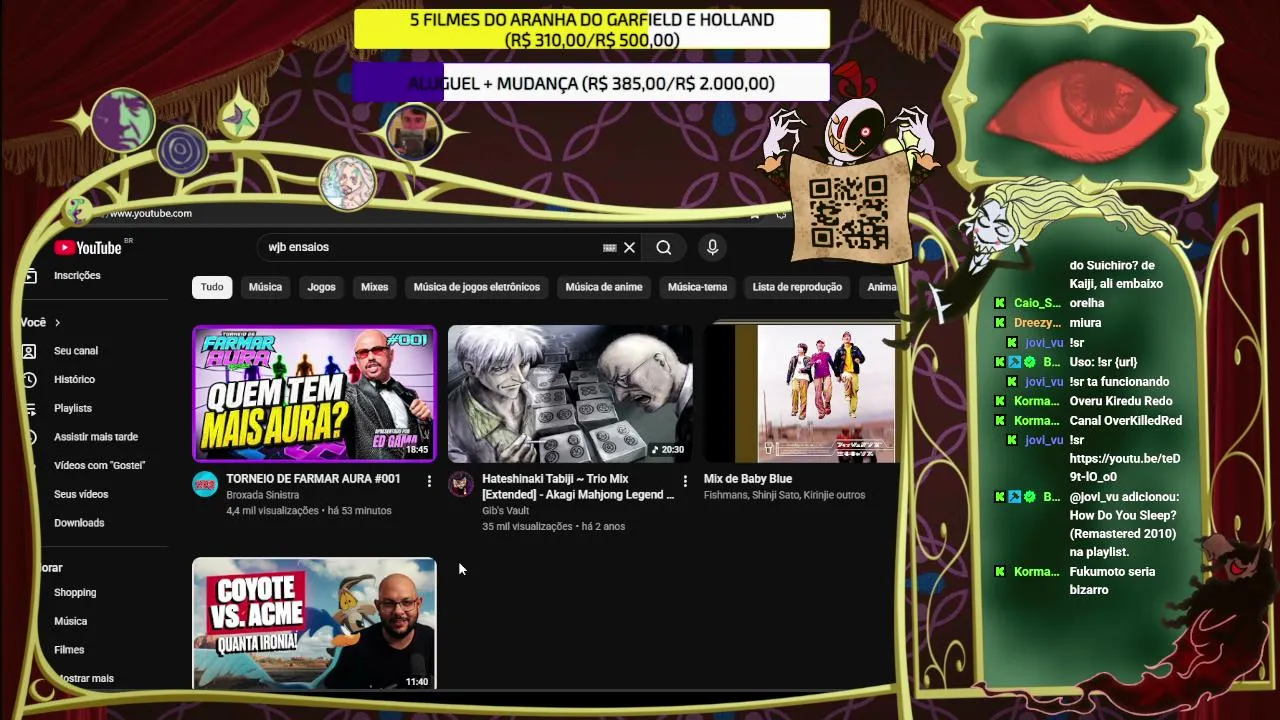Screen dimensions: 1280x720
Task: Open Inscrições in the sidebar
Action: coord(77,276)
